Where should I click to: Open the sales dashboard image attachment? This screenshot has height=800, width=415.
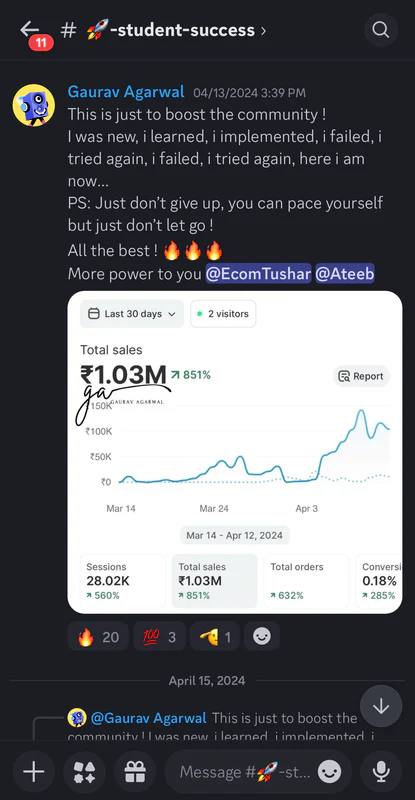tap(235, 452)
